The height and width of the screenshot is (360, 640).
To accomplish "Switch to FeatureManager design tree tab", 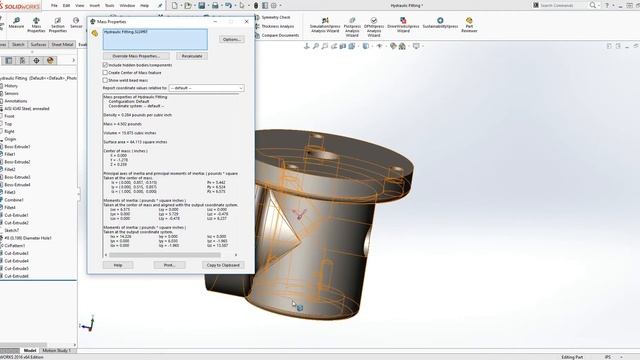I will tap(9, 60).
